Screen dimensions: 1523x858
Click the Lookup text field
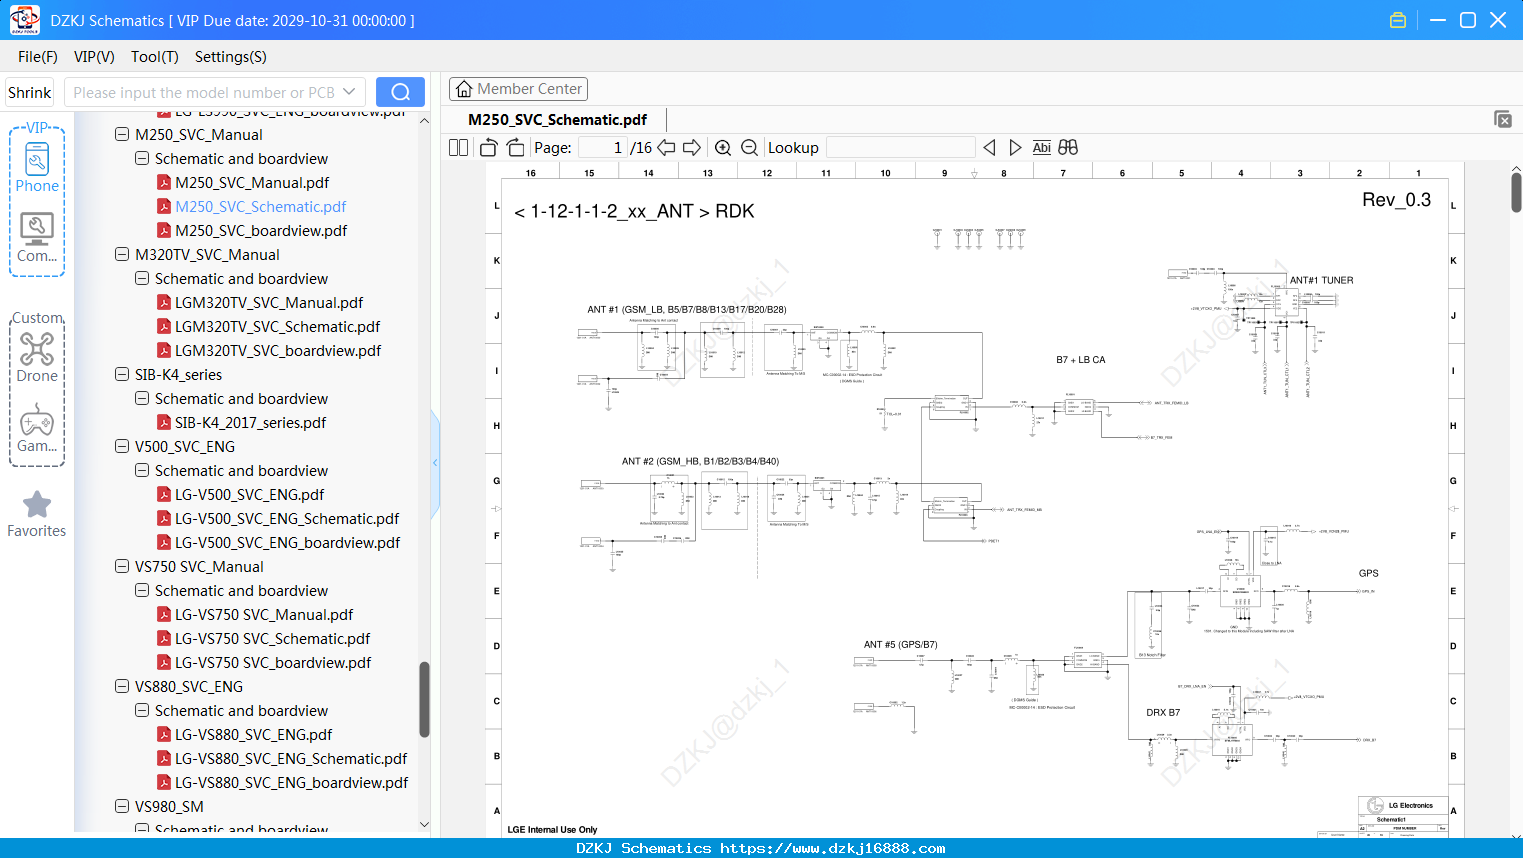point(901,147)
